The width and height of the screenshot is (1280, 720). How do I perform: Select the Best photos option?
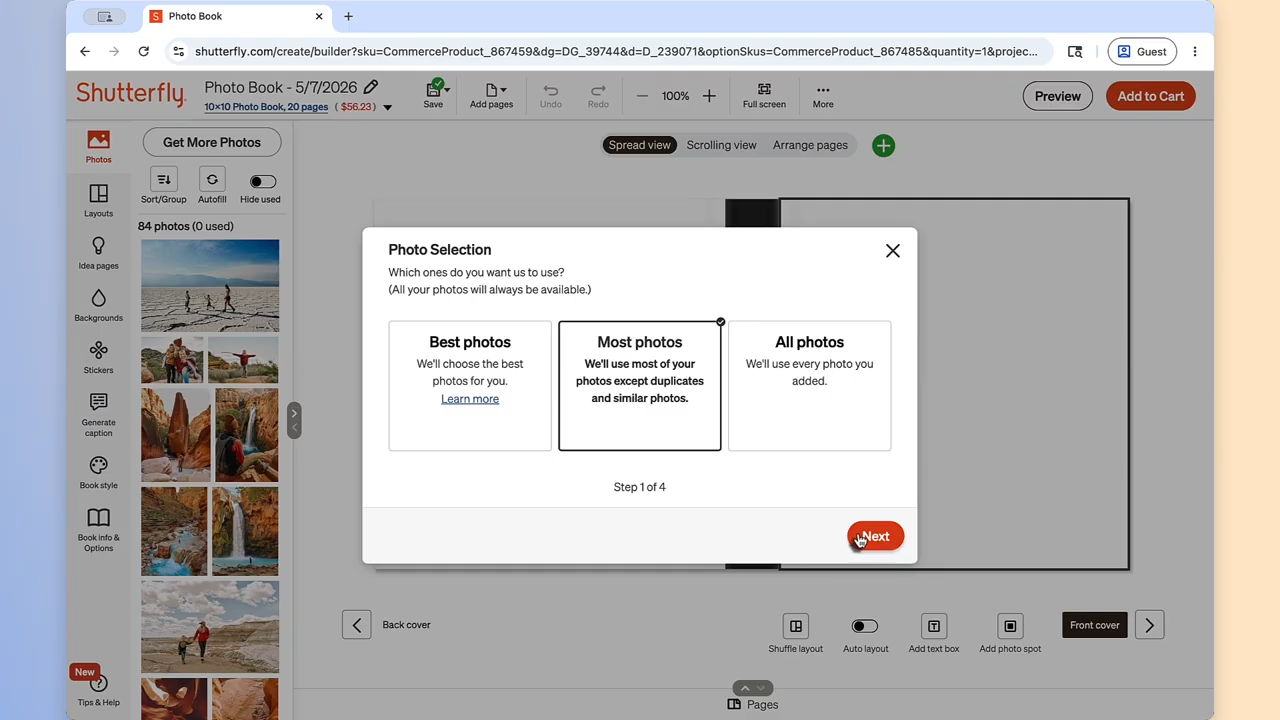[470, 386]
